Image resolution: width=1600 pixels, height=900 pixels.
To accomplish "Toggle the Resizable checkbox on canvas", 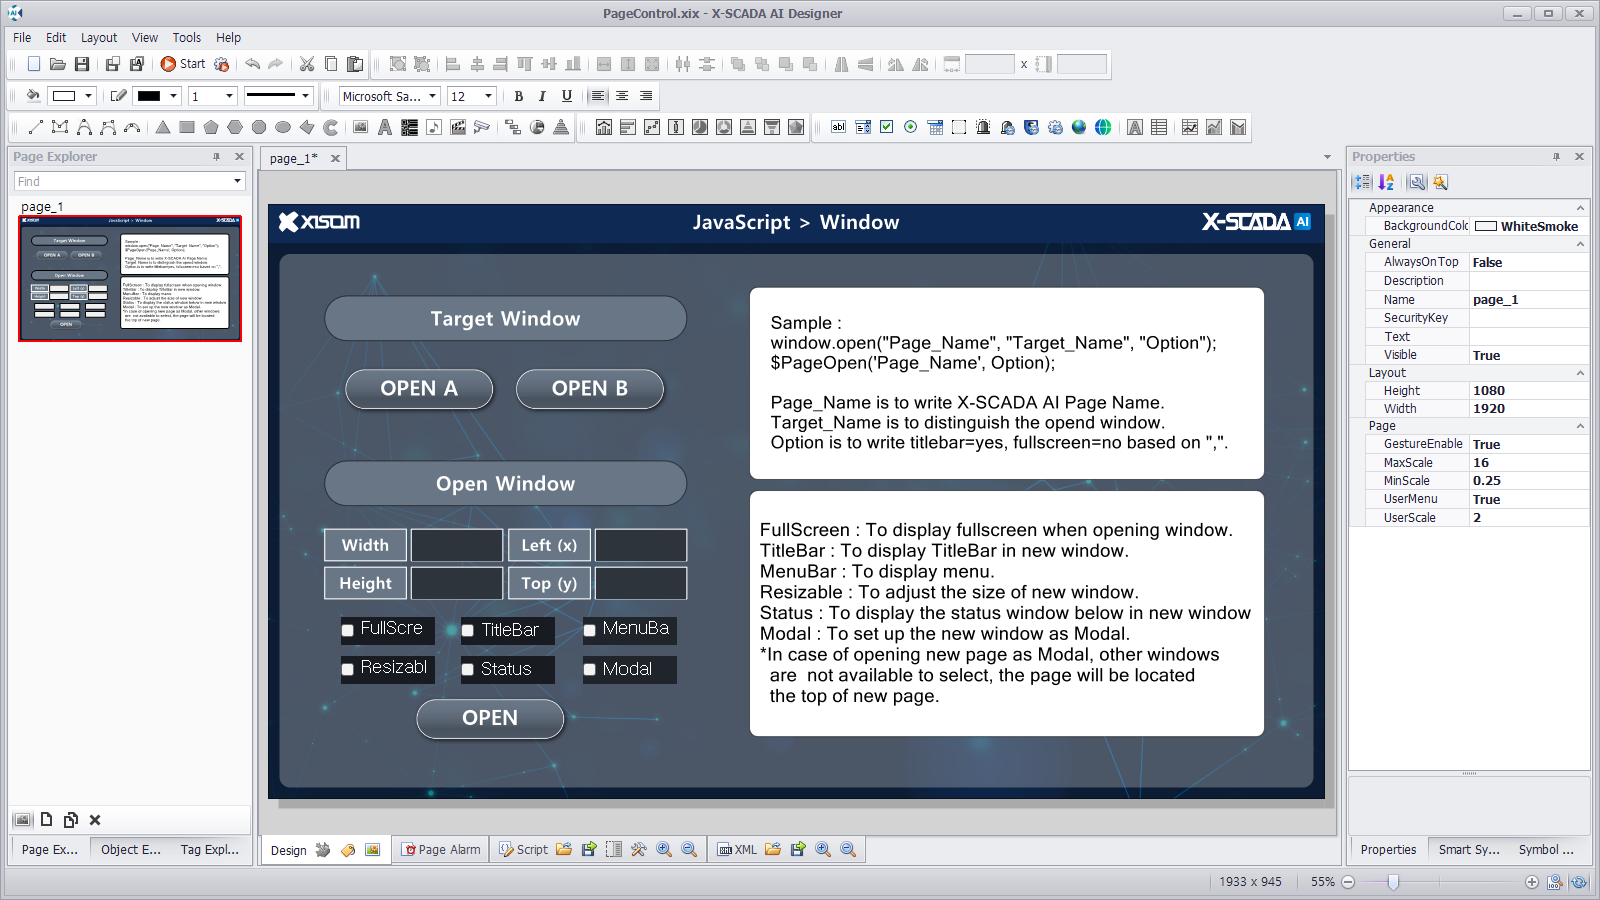I will [348, 669].
